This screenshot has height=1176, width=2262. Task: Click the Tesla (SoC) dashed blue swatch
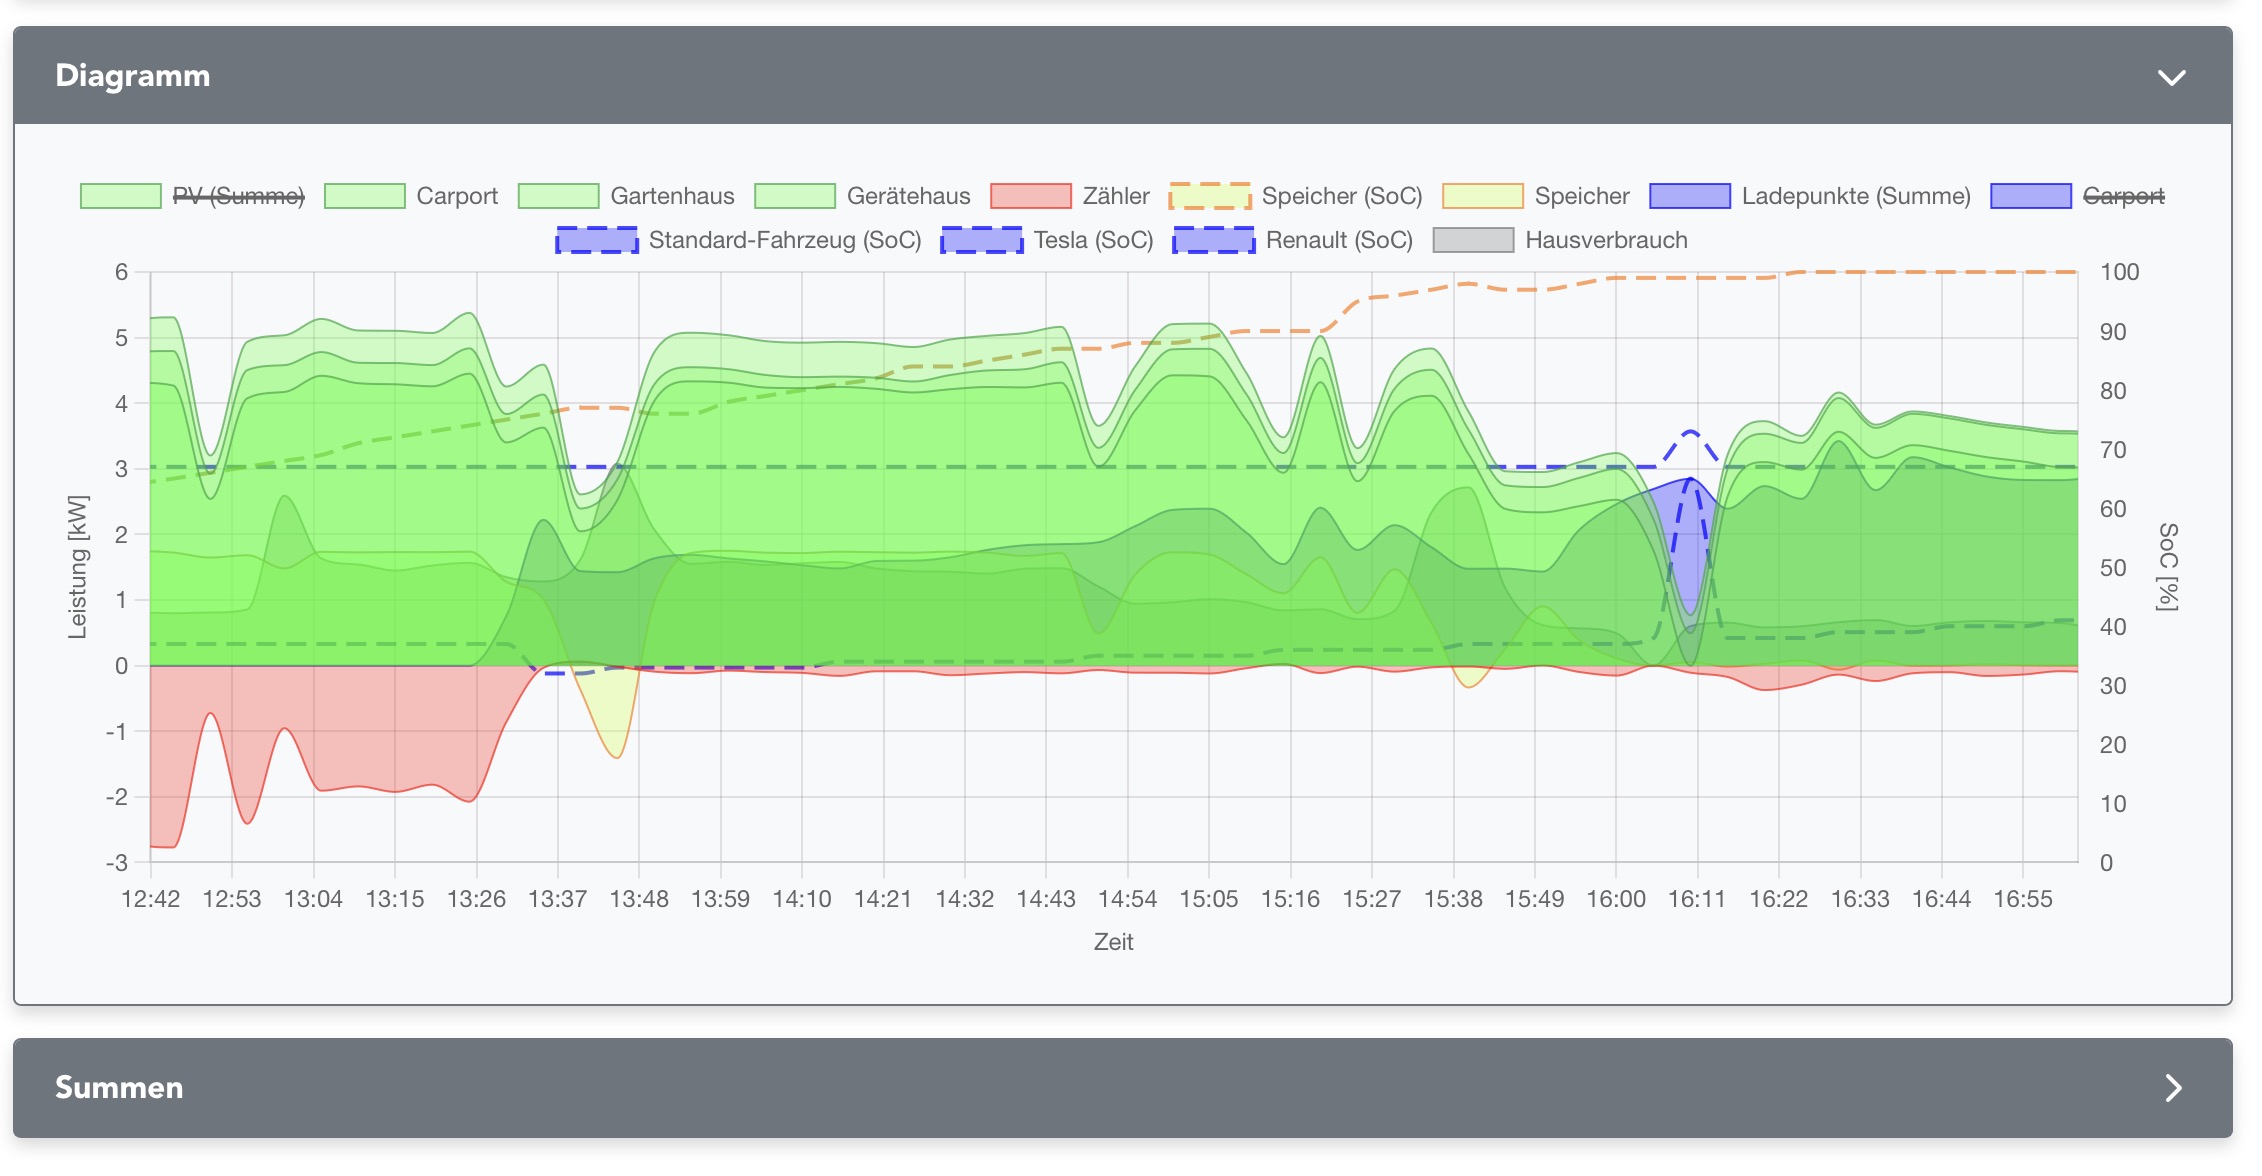click(982, 240)
